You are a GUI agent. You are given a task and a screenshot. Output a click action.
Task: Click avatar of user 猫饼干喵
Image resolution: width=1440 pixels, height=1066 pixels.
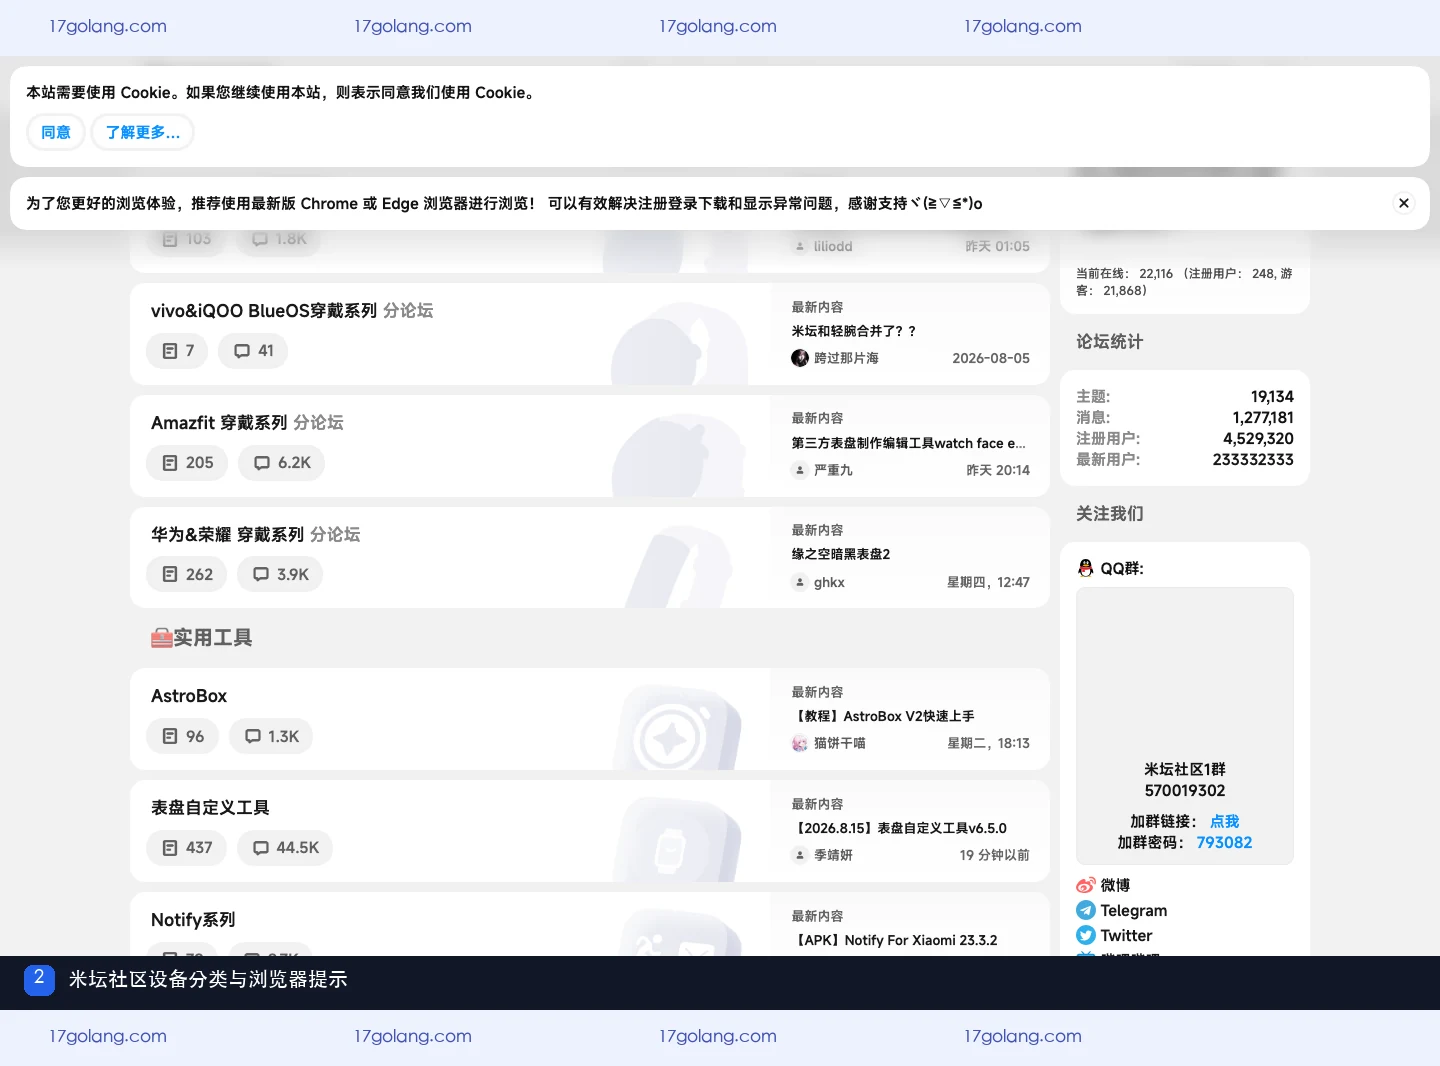coord(800,743)
